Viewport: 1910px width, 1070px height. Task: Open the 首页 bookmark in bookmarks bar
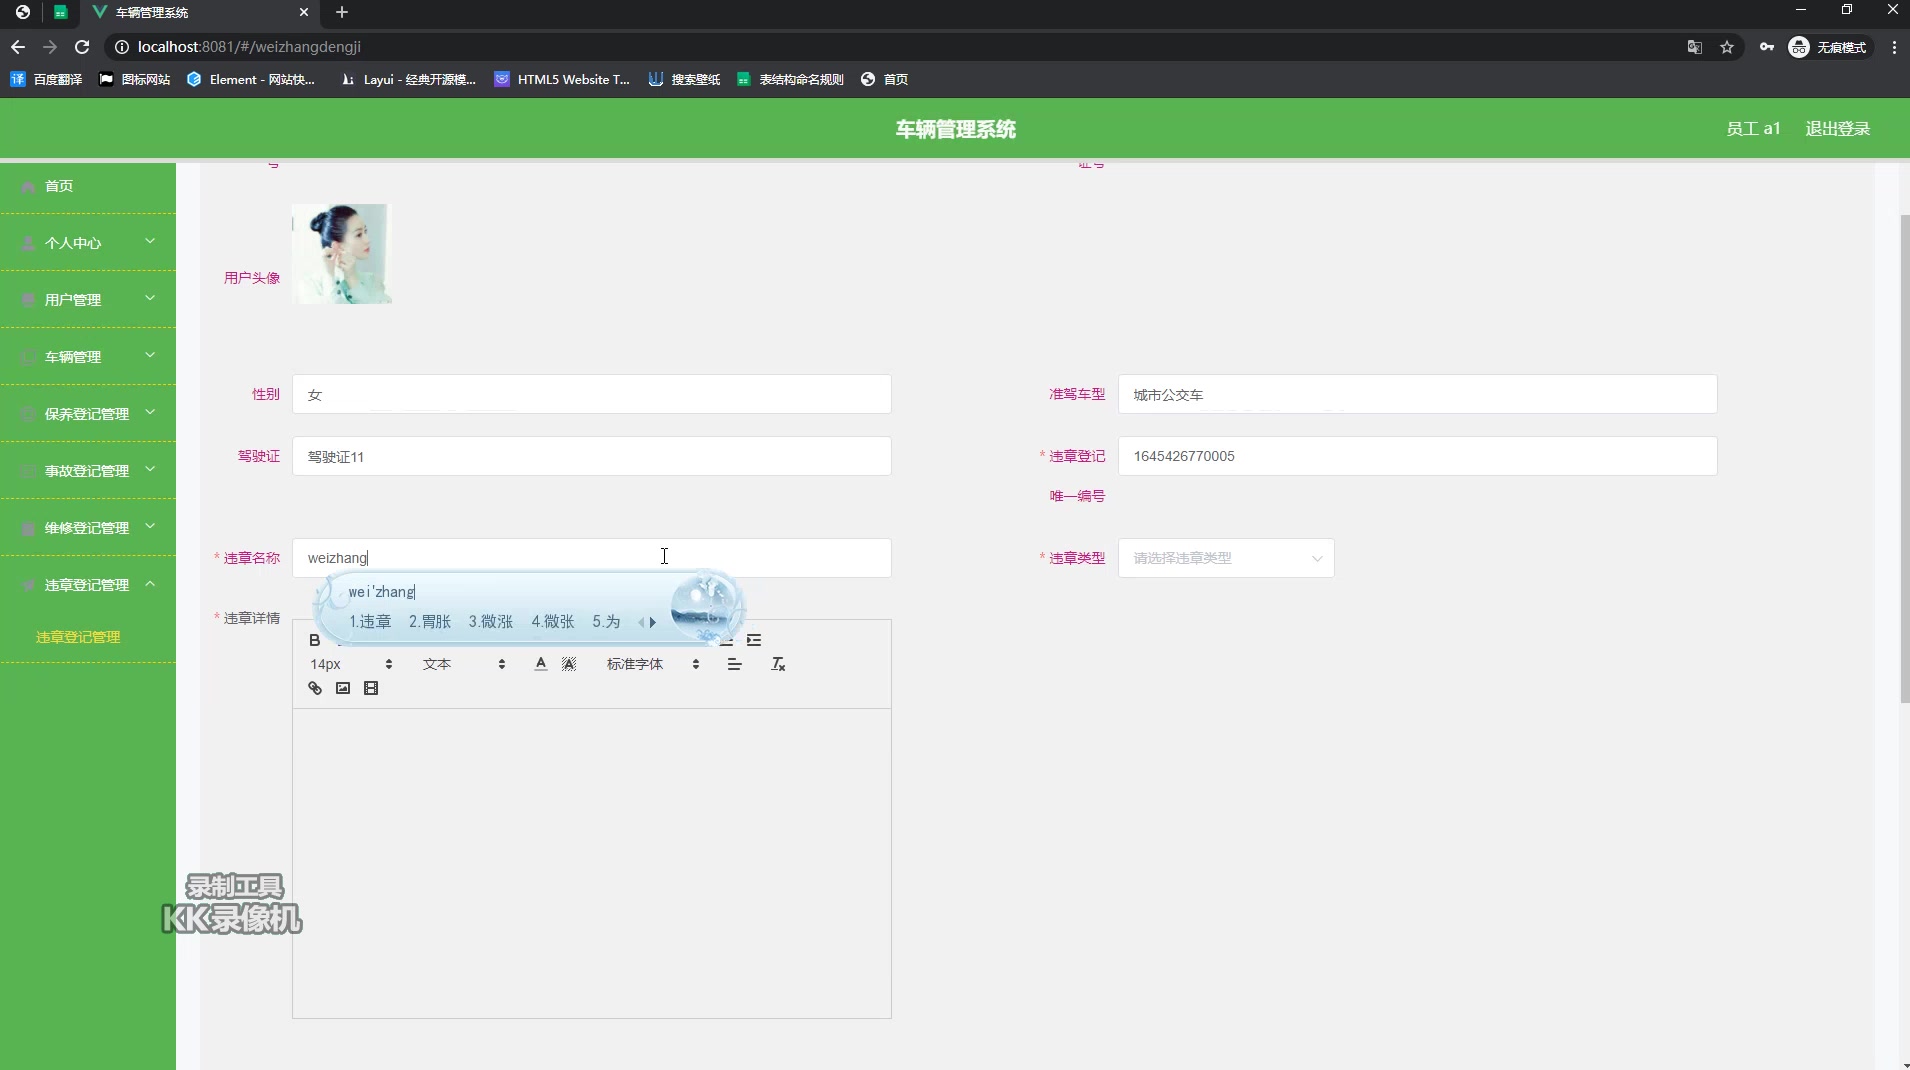[885, 79]
